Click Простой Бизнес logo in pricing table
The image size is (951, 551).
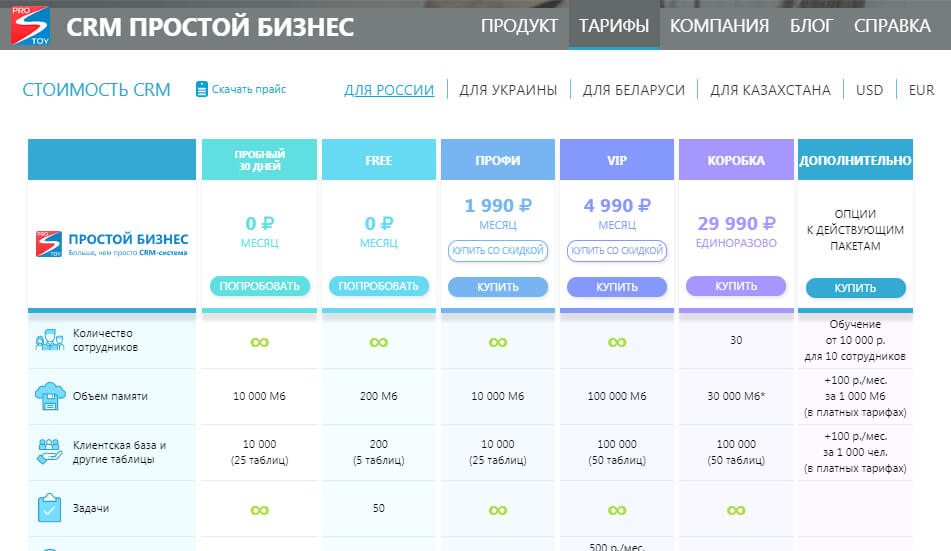[x=112, y=244]
